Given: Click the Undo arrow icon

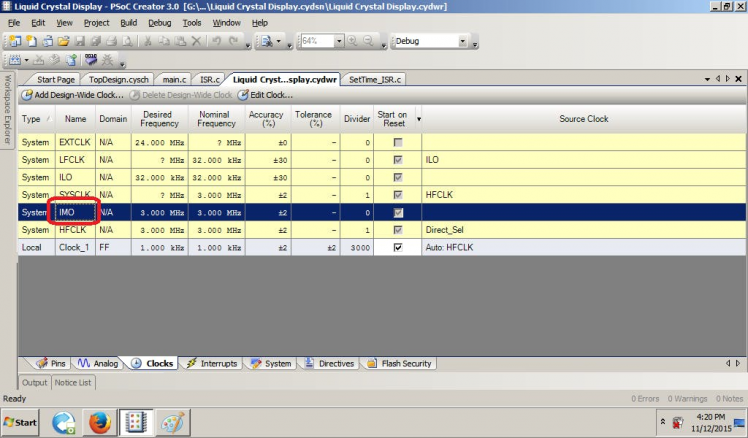Looking at the screenshot, I should coord(217,41).
